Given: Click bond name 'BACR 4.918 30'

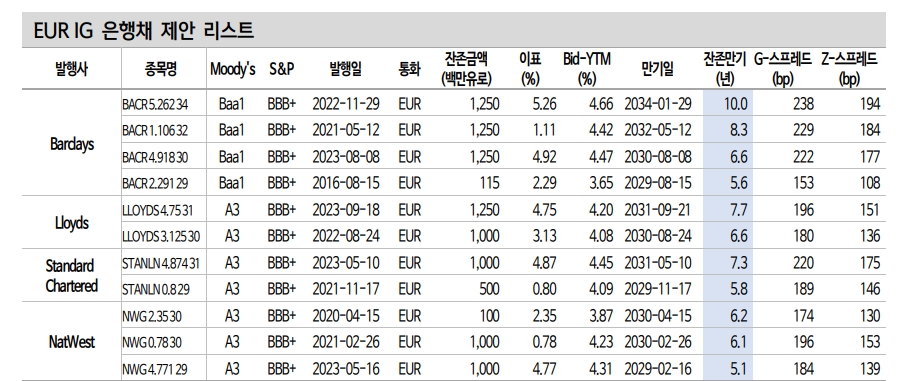Looking at the screenshot, I should tap(155, 157).
